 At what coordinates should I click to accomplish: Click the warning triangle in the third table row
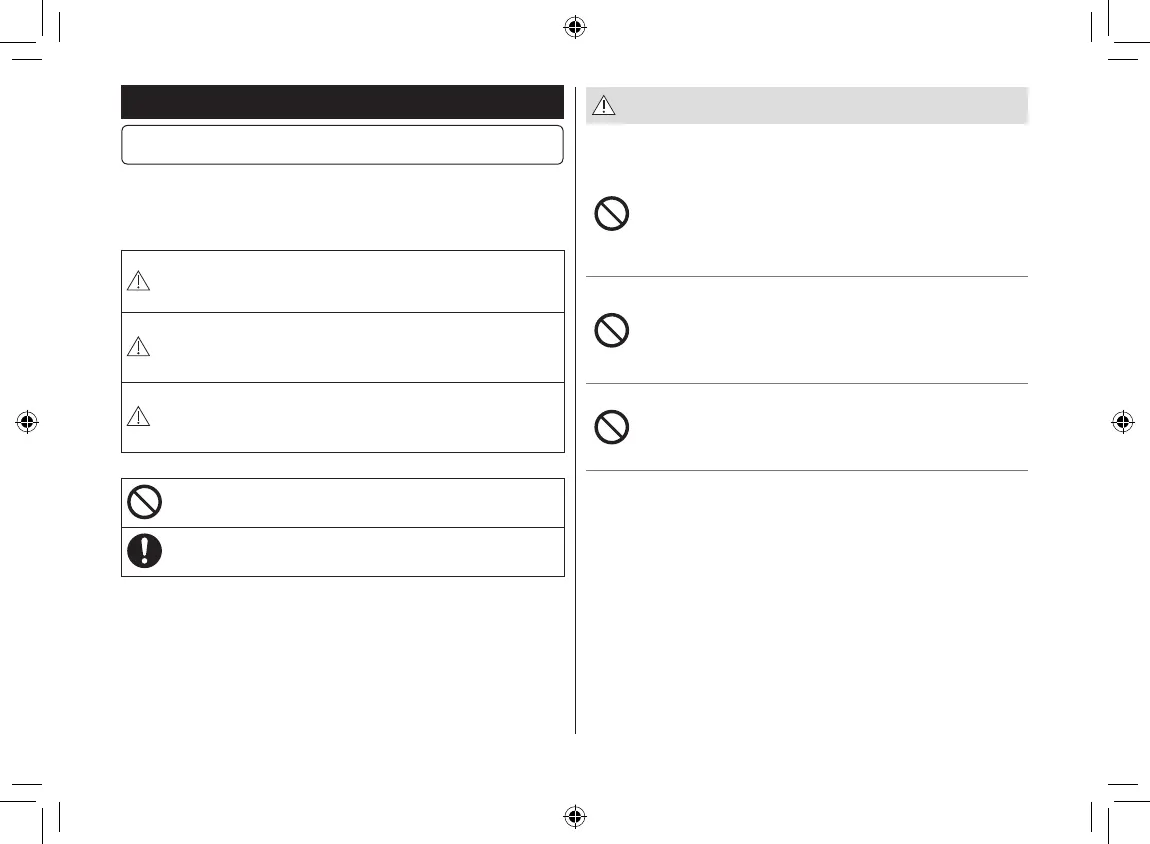[x=139, y=418]
